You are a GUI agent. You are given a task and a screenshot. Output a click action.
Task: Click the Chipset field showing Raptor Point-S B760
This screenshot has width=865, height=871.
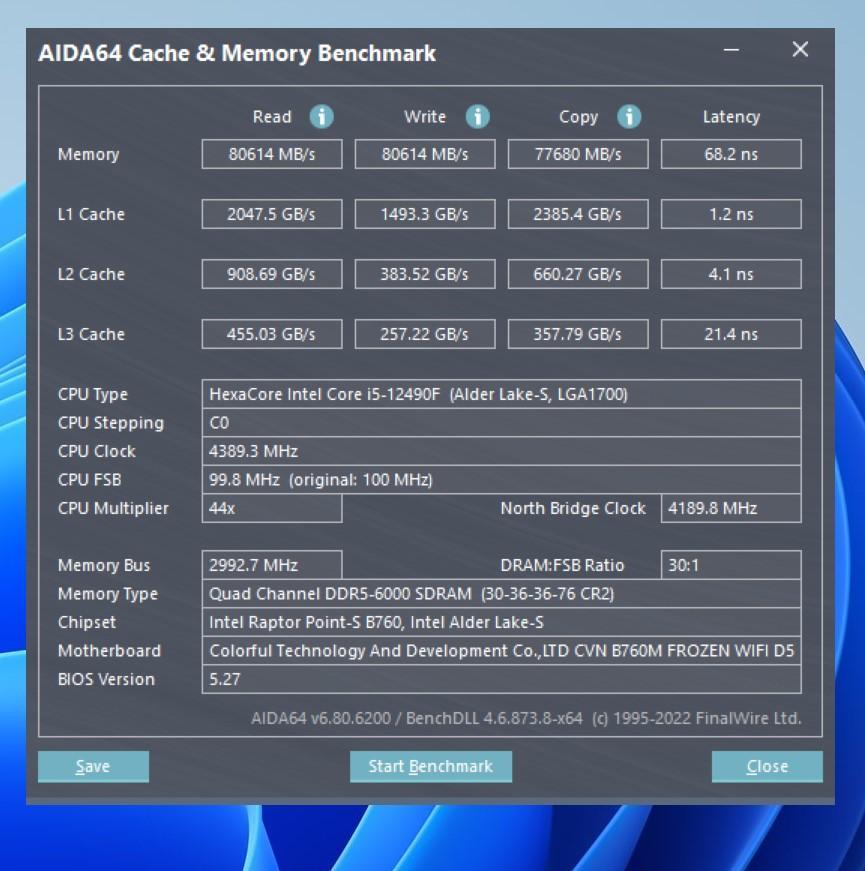502,622
